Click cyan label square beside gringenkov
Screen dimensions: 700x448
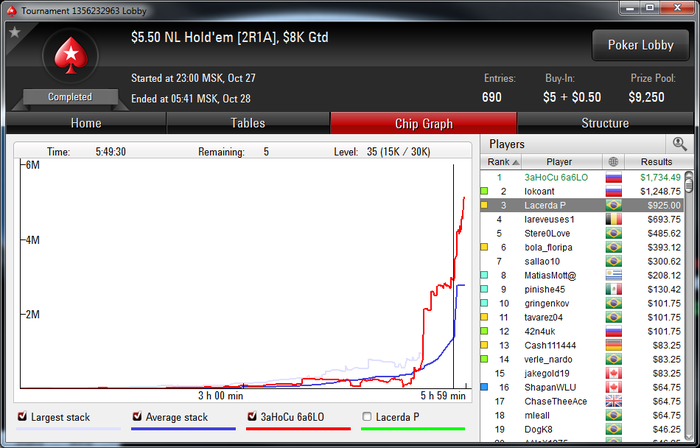[484, 303]
